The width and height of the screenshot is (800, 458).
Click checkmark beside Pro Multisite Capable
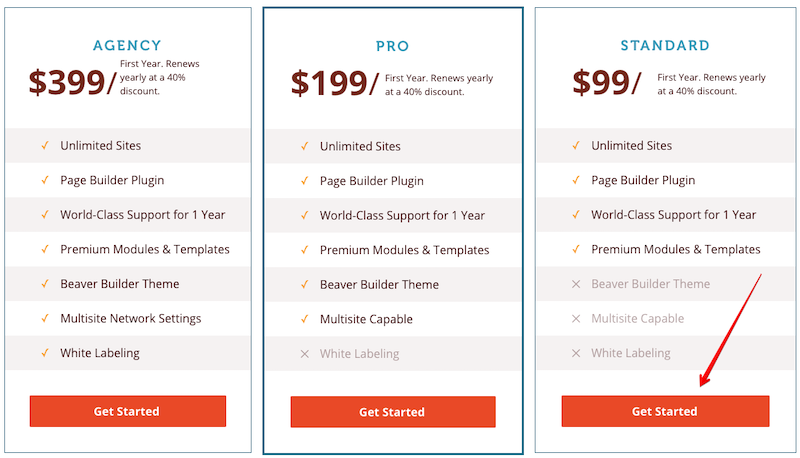(305, 319)
